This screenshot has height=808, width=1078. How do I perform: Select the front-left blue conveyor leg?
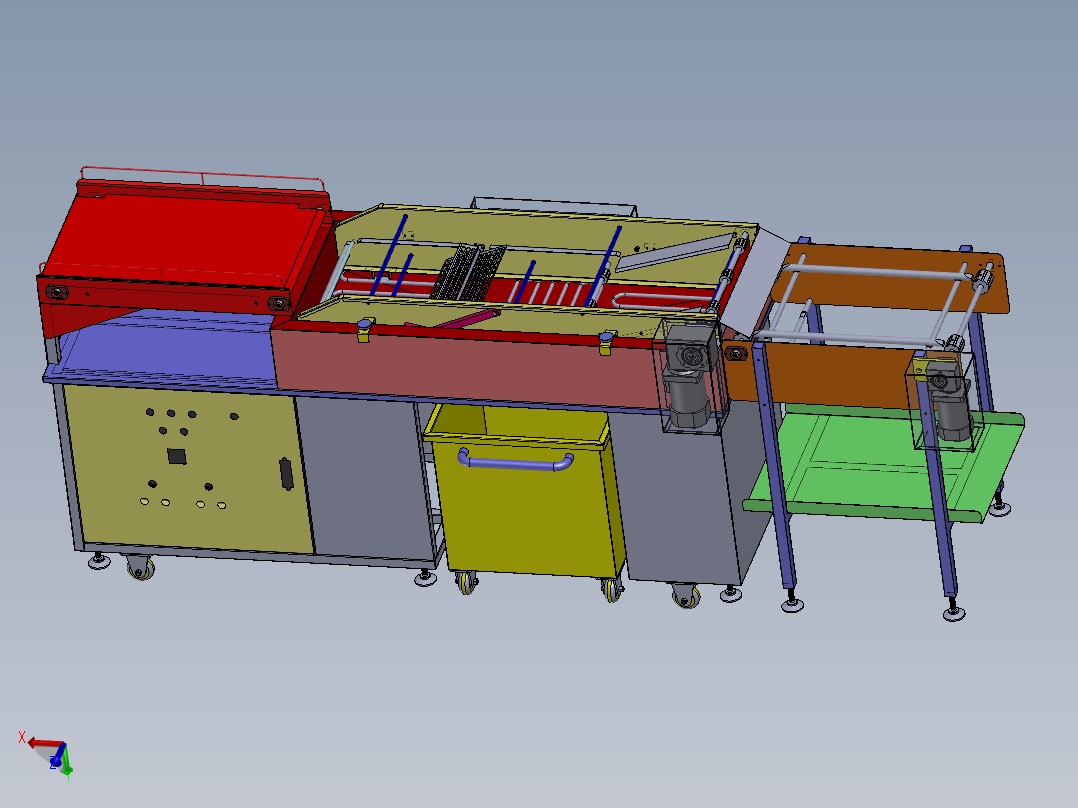pos(774,464)
